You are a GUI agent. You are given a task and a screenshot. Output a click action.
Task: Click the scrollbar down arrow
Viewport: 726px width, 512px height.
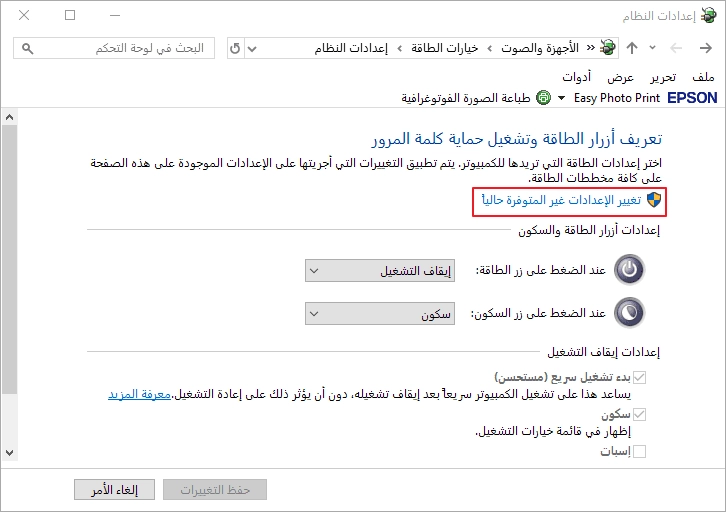9,453
